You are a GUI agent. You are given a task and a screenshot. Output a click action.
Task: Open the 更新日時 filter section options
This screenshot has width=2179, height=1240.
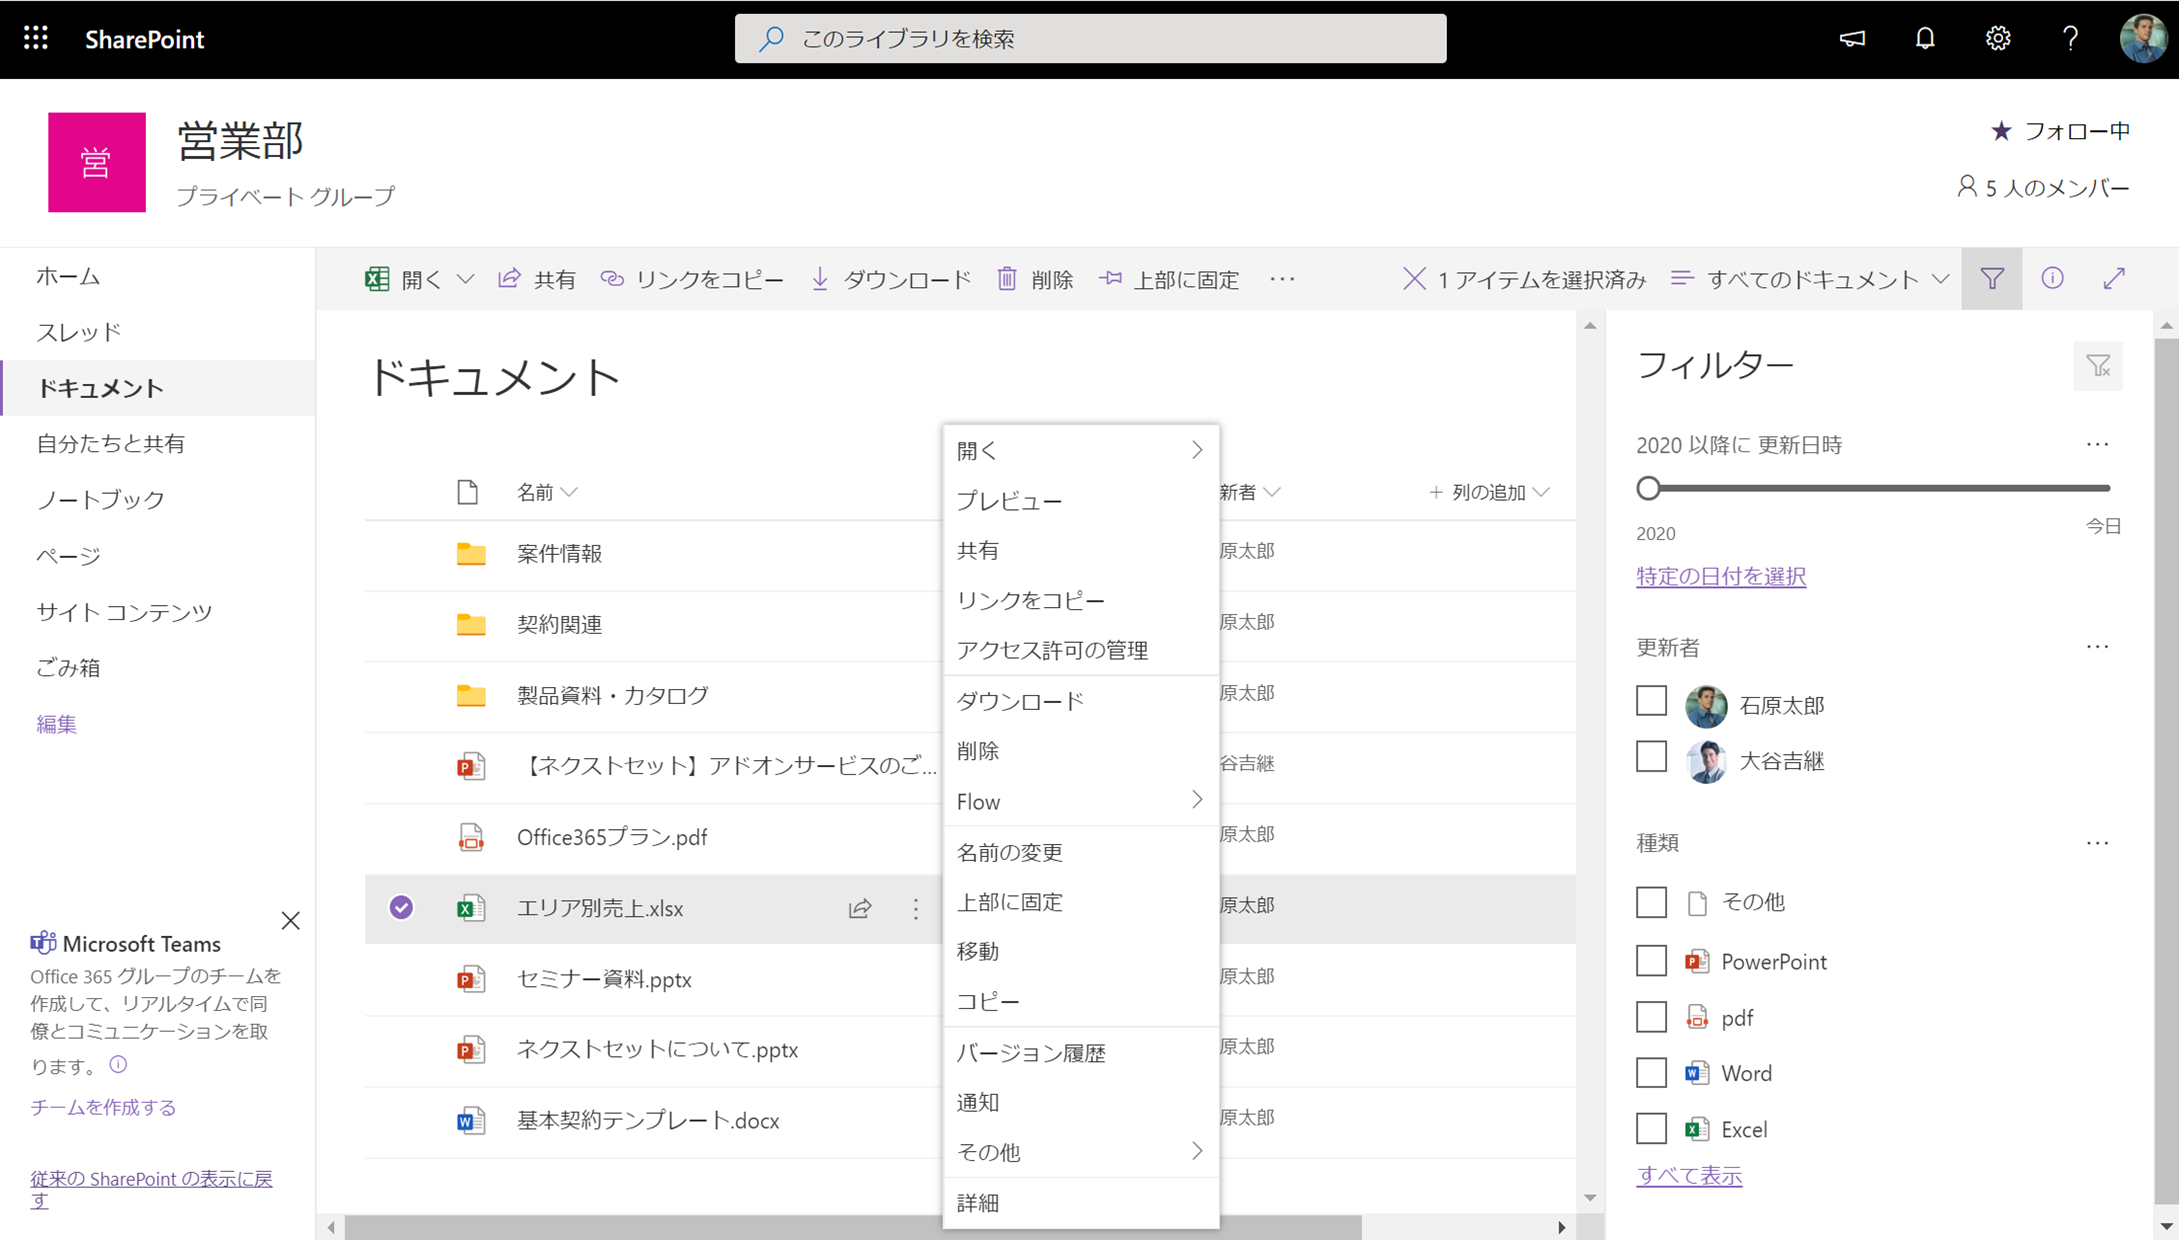click(2098, 444)
